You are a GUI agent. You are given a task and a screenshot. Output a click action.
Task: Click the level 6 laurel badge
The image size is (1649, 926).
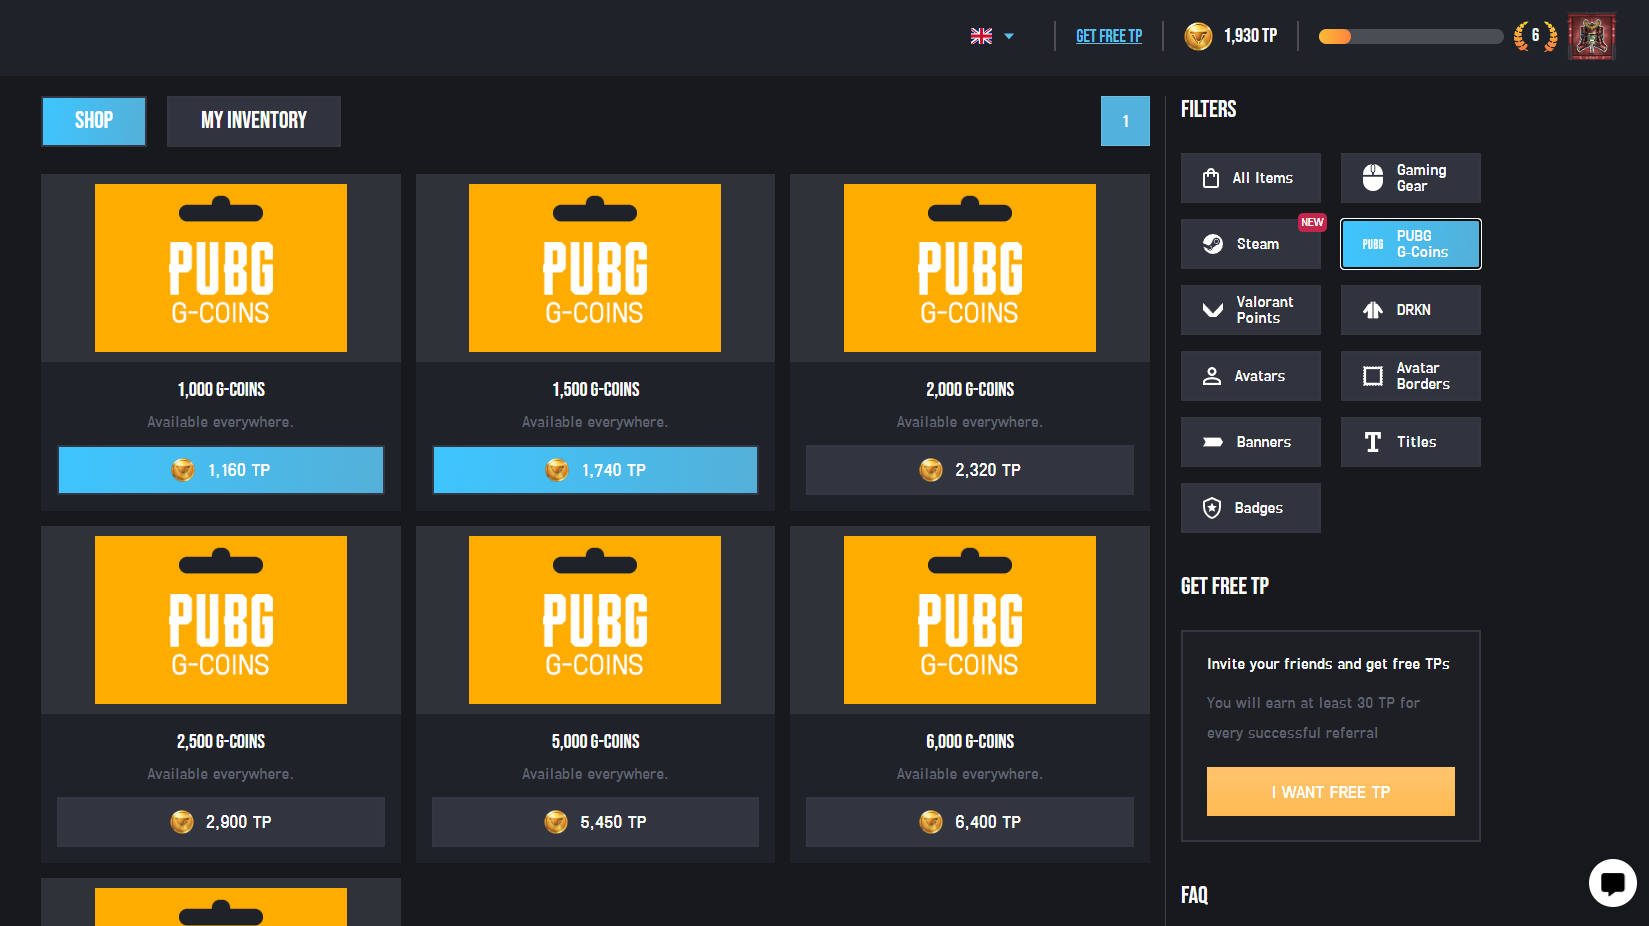pyautogui.click(x=1535, y=36)
